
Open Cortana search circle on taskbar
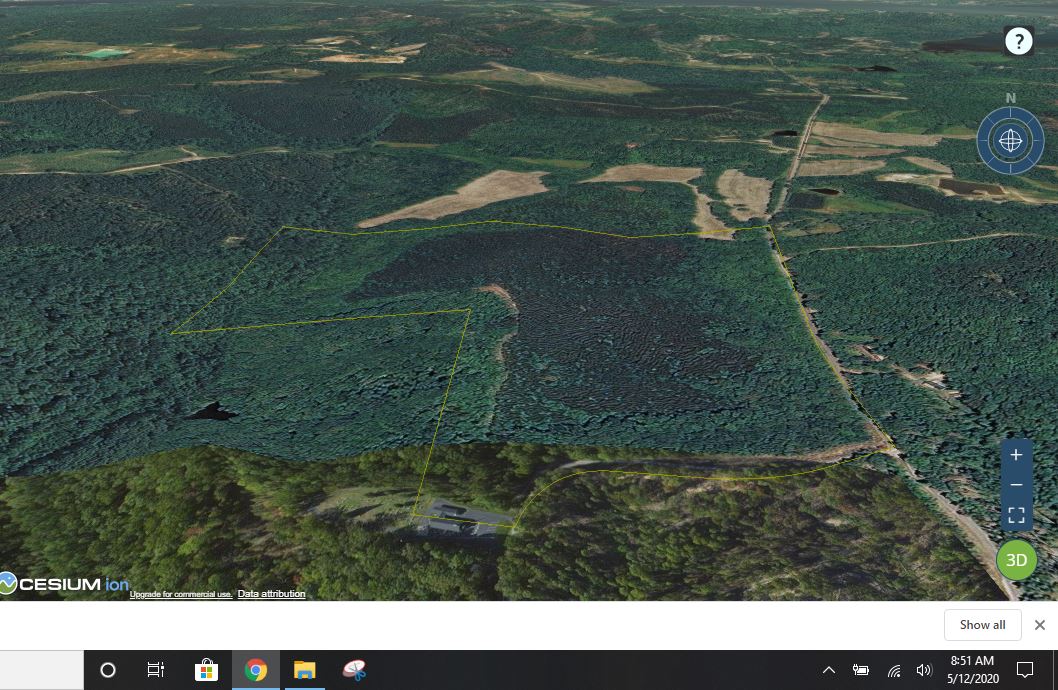pyautogui.click(x=108, y=670)
